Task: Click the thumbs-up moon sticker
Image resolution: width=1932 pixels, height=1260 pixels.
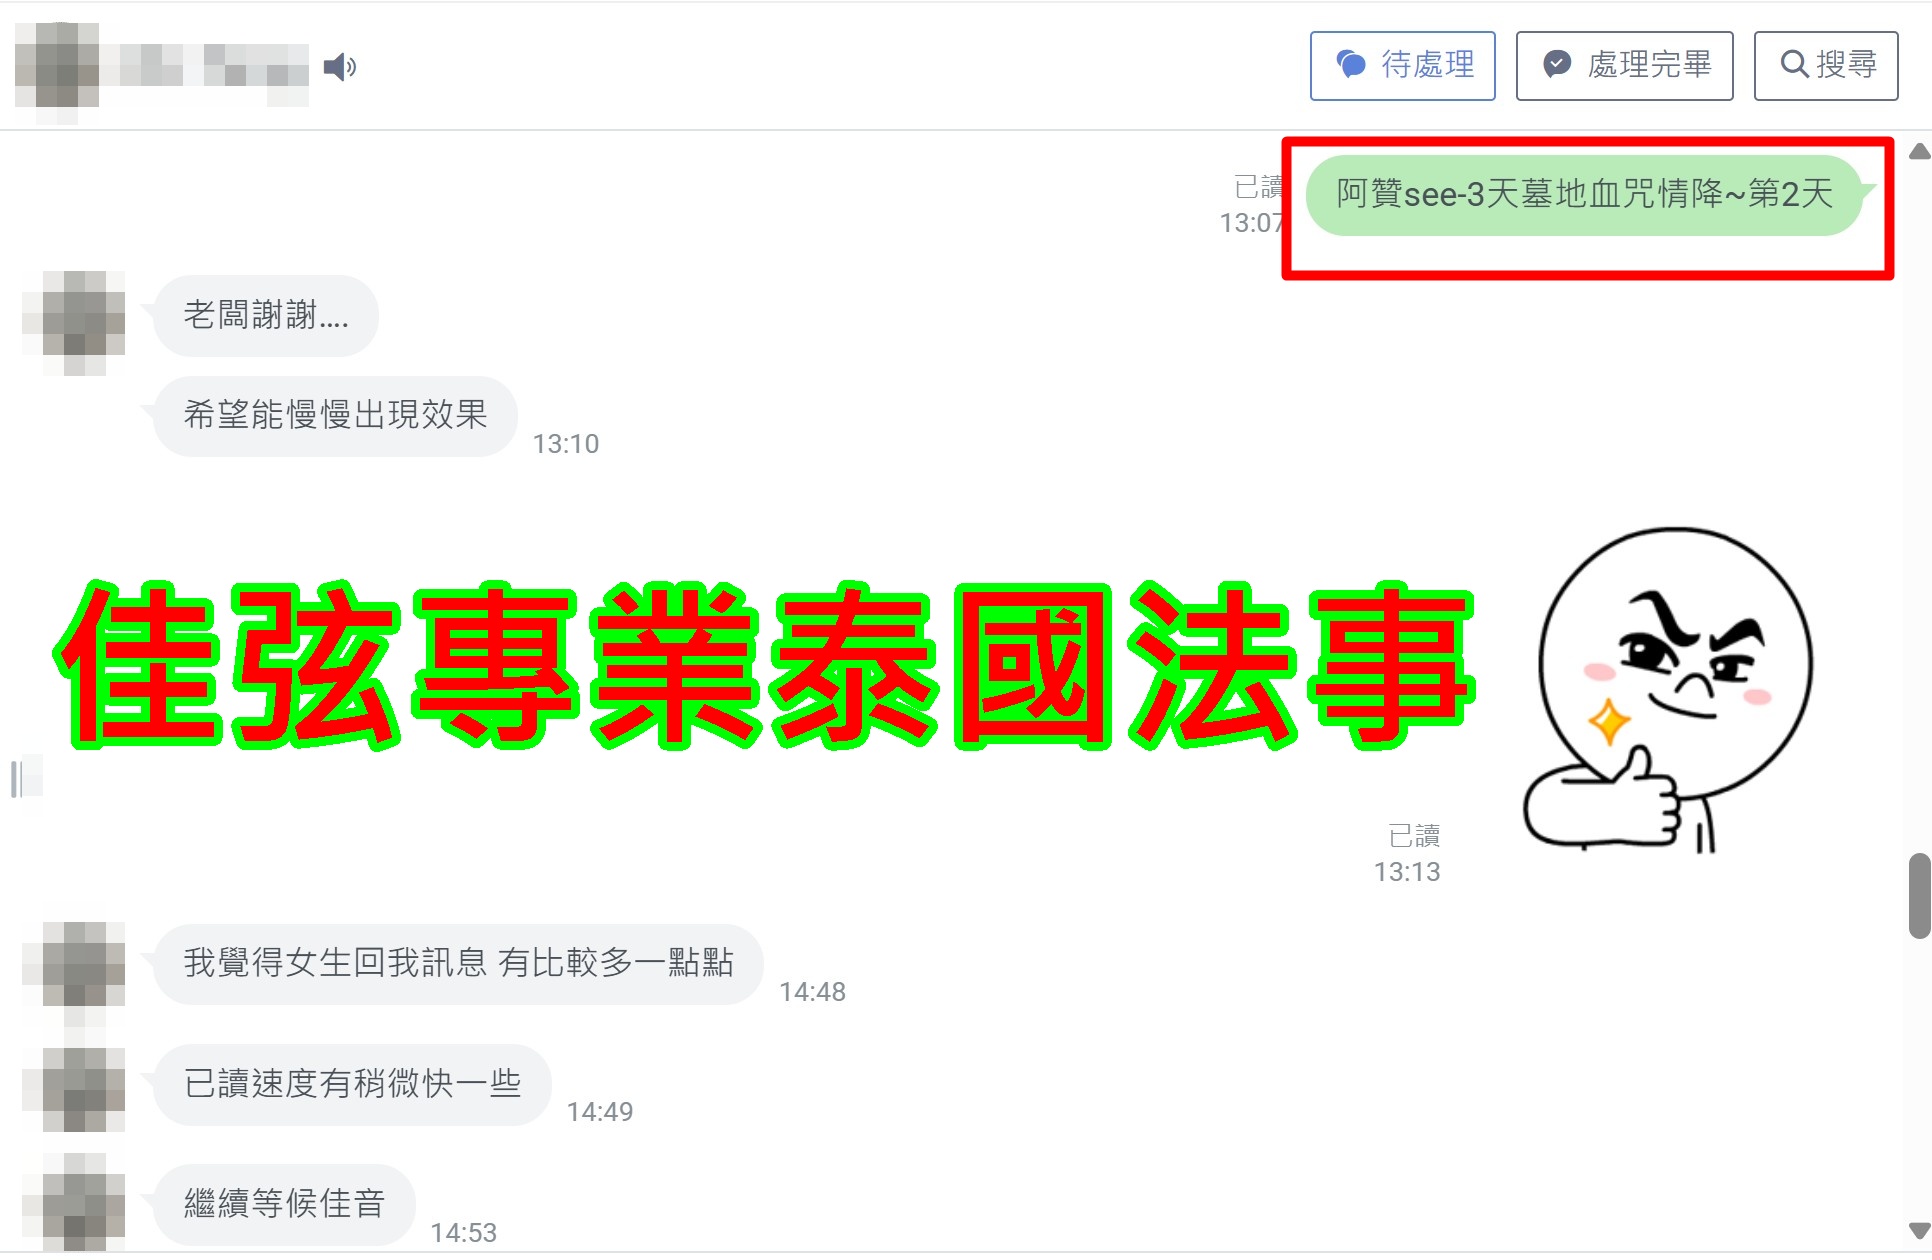Action: click(1668, 690)
